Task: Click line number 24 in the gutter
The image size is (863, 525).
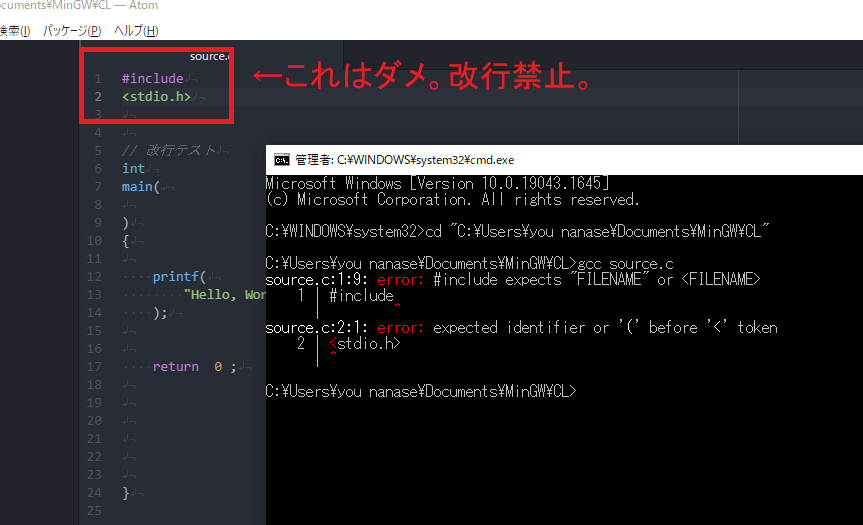Action: (94, 493)
